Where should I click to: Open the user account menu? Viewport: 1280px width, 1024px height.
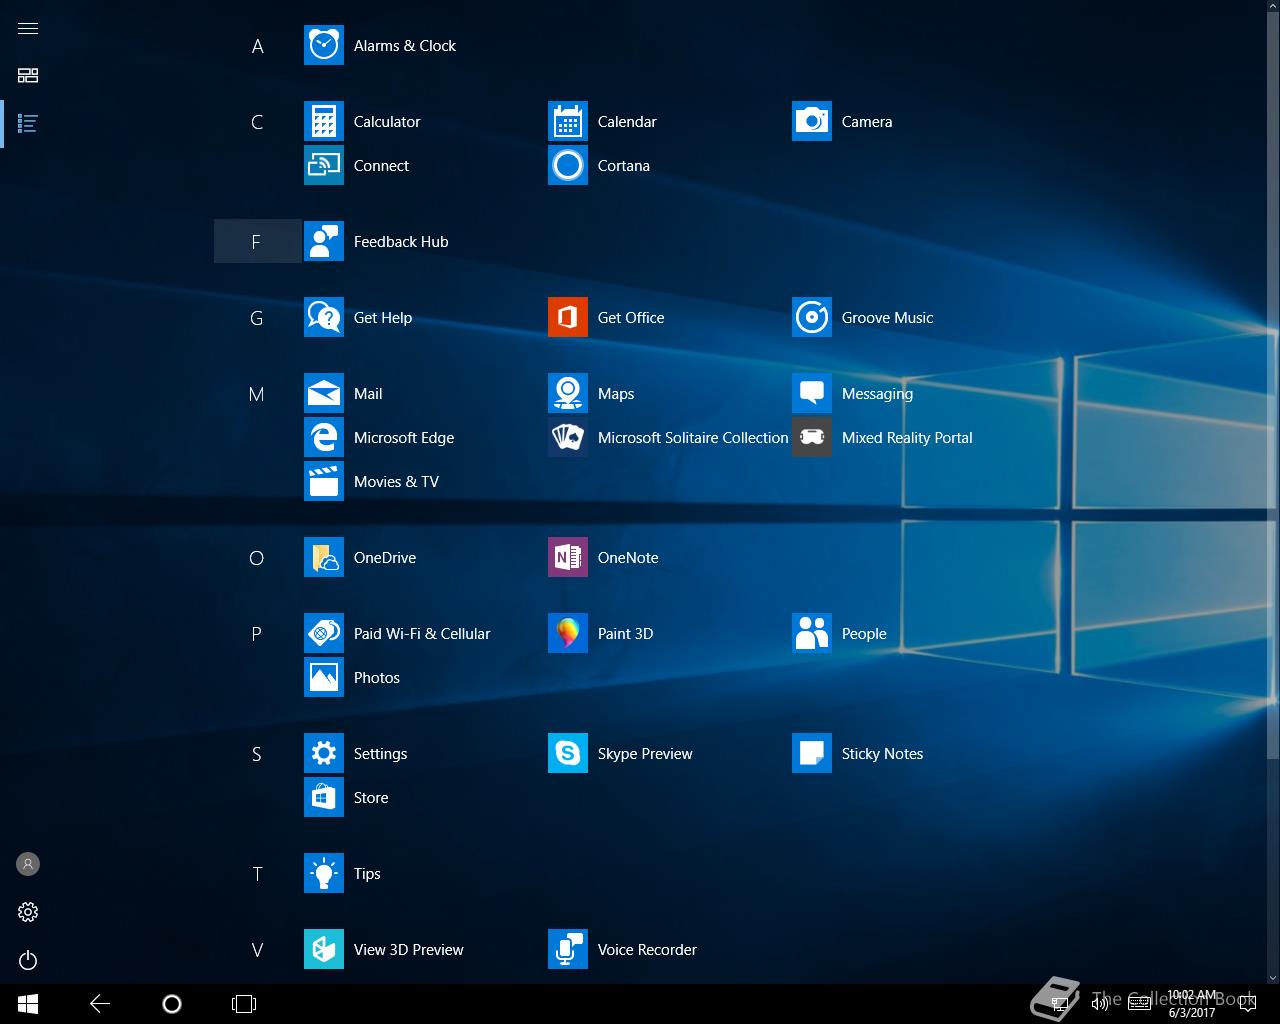pos(28,864)
